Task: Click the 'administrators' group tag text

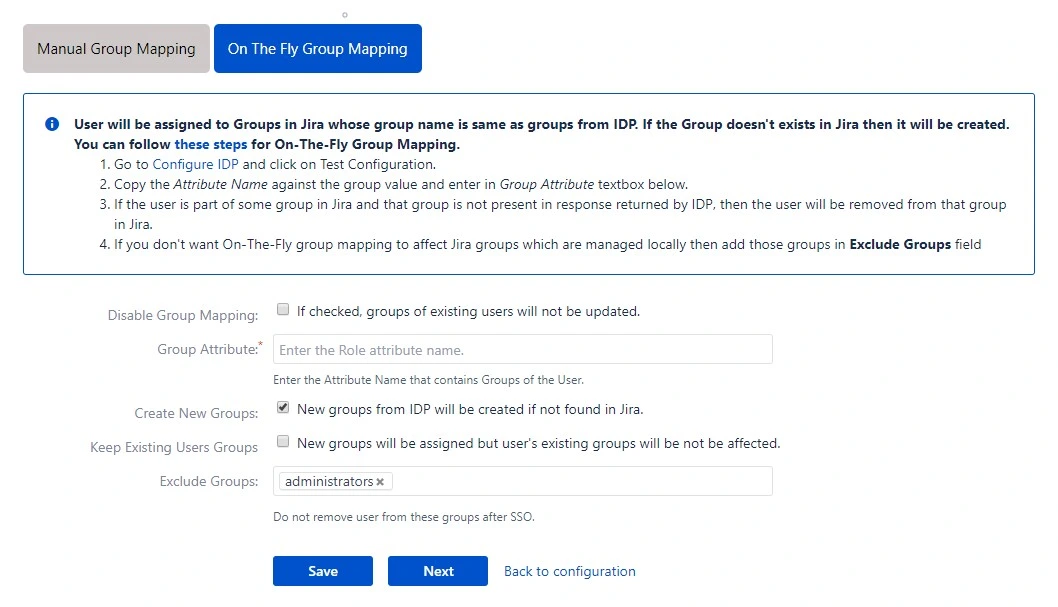Action: (x=329, y=482)
